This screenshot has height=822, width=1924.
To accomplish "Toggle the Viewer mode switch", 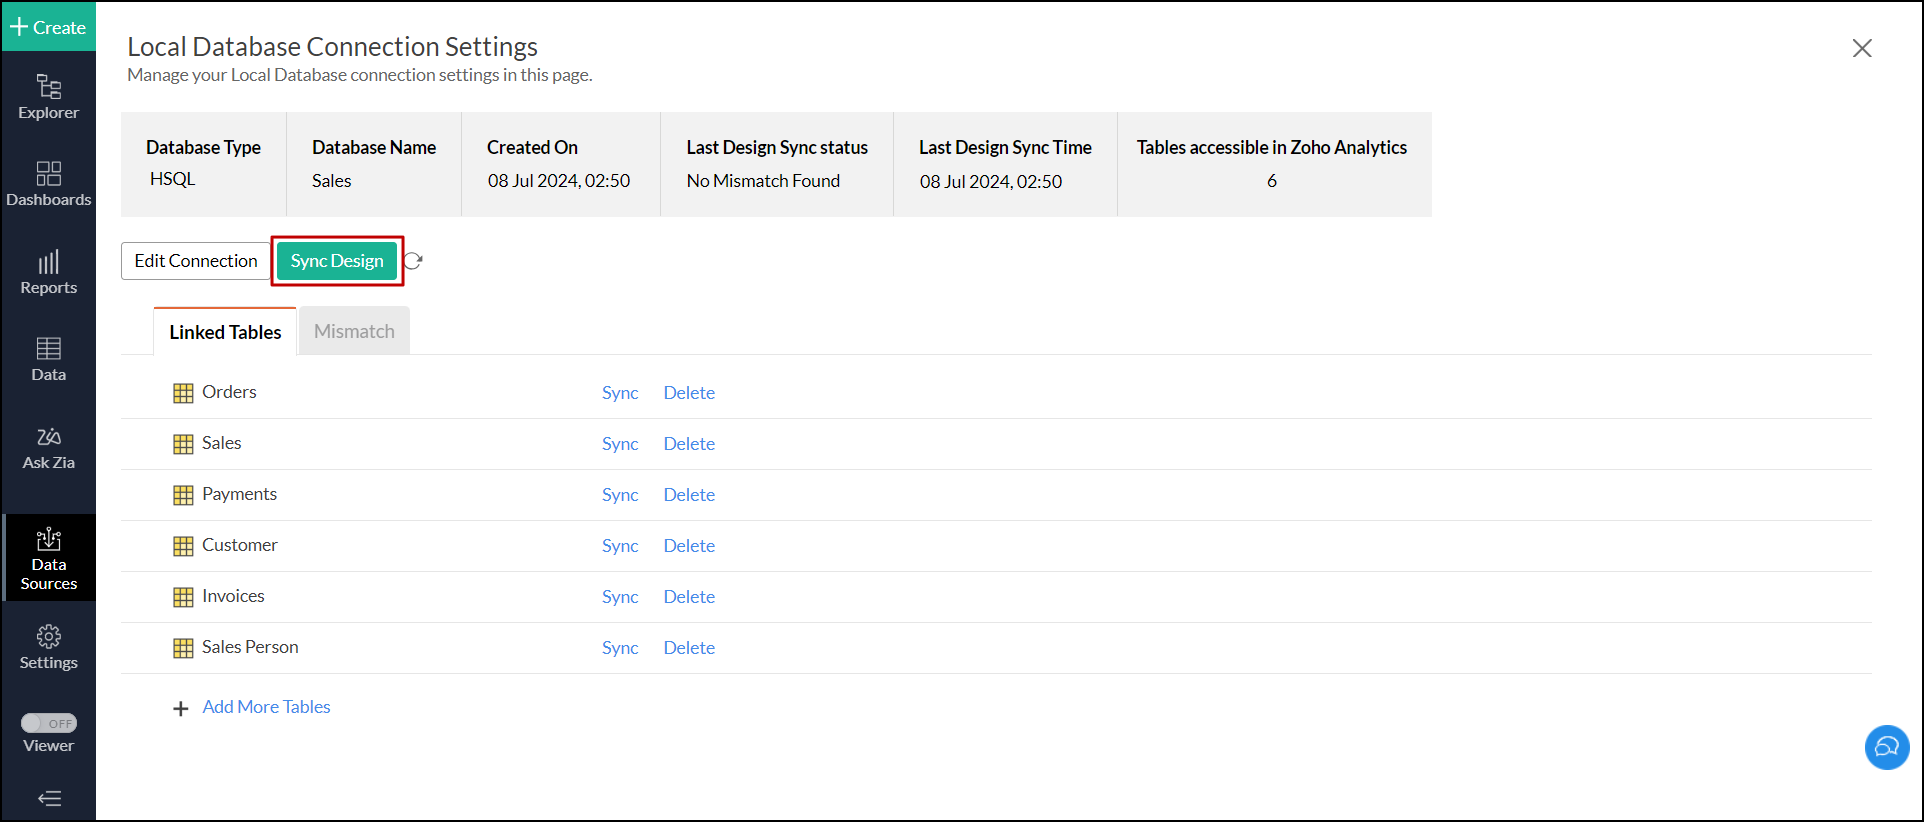I will (48, 723).
